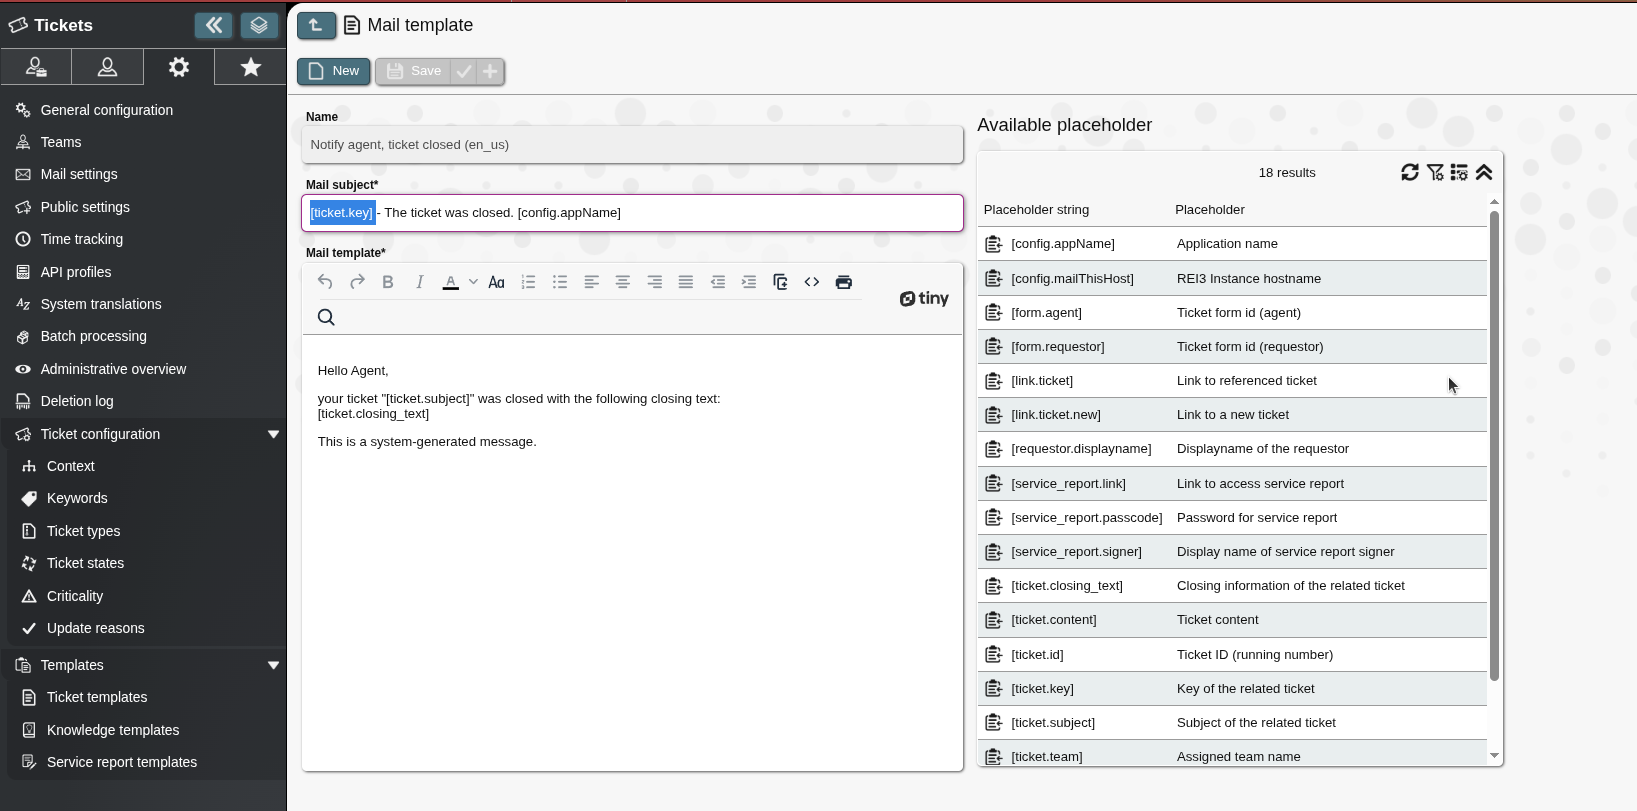Click the print icon in editor toolbar
This screenshot has width=1637, height=811.
point(843,282)
